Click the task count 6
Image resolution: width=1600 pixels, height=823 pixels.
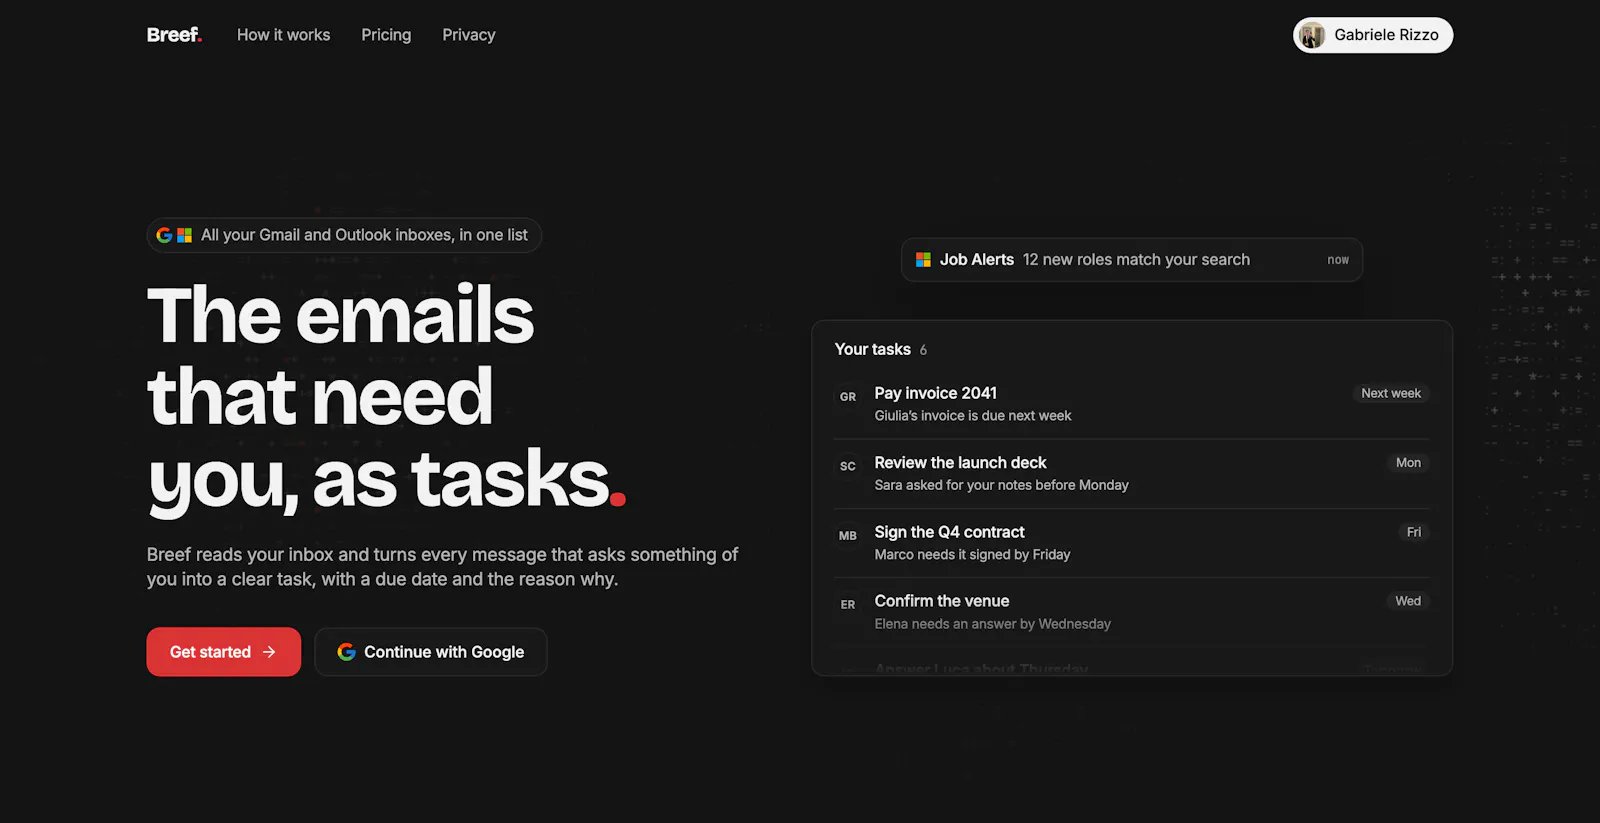923,350
